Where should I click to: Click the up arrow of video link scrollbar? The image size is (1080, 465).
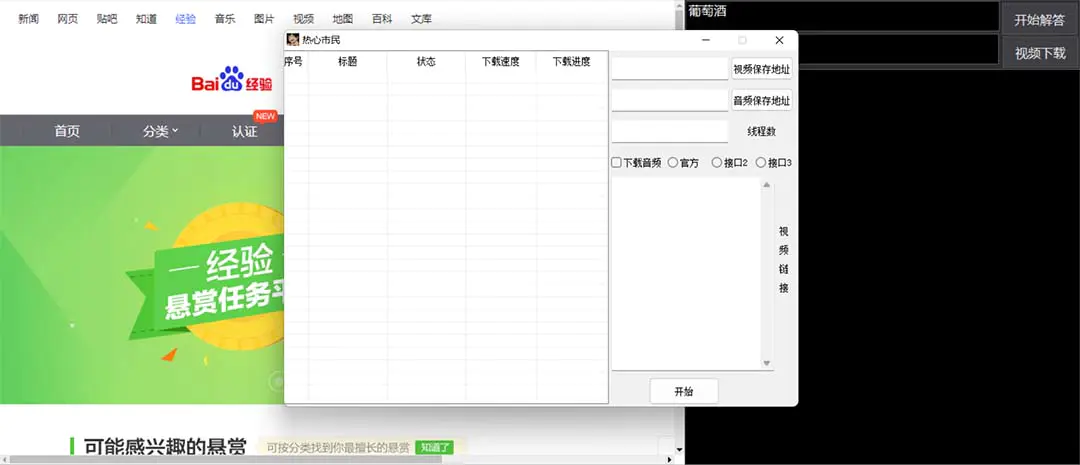click(x=767, y=185)
